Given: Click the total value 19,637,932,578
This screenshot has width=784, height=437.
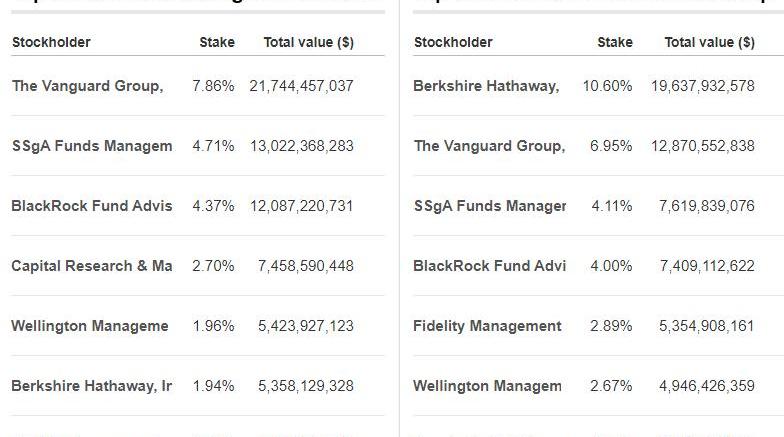Looking at the screenshot, I should (702, 86).
